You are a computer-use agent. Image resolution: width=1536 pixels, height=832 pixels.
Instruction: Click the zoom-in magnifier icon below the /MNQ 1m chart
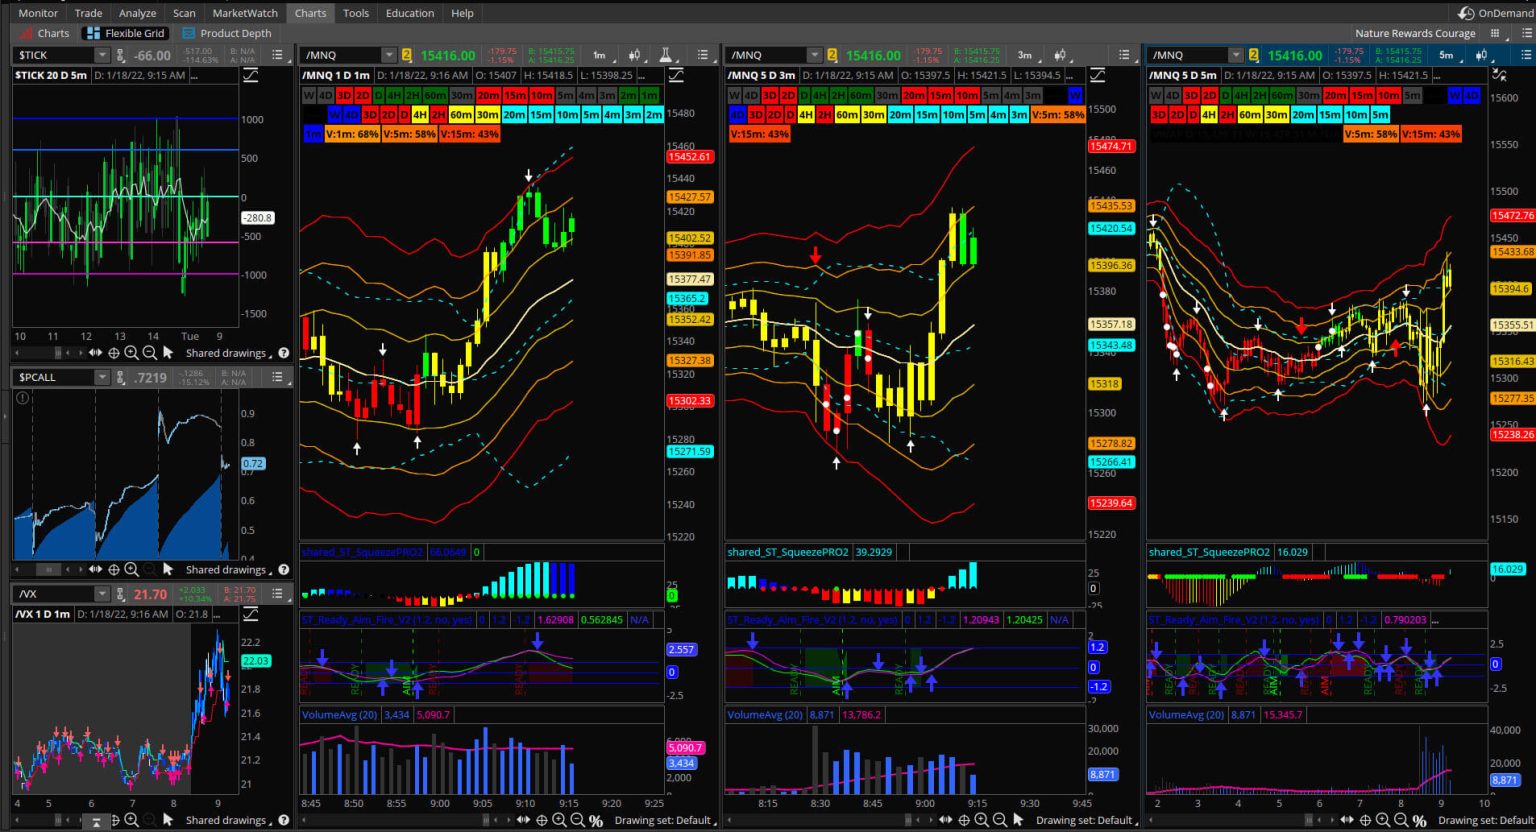click(560, 820)
